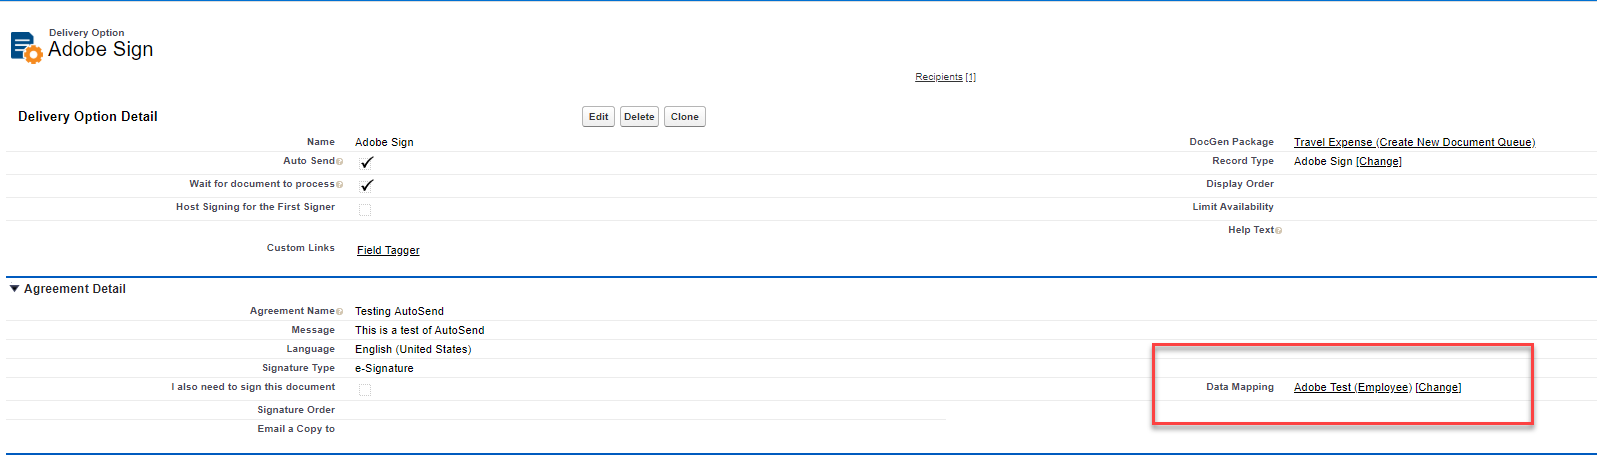Select the Adobe Sign page title
The height and width of the screenshot is (455, 1597).
click(x=101, y=49)
